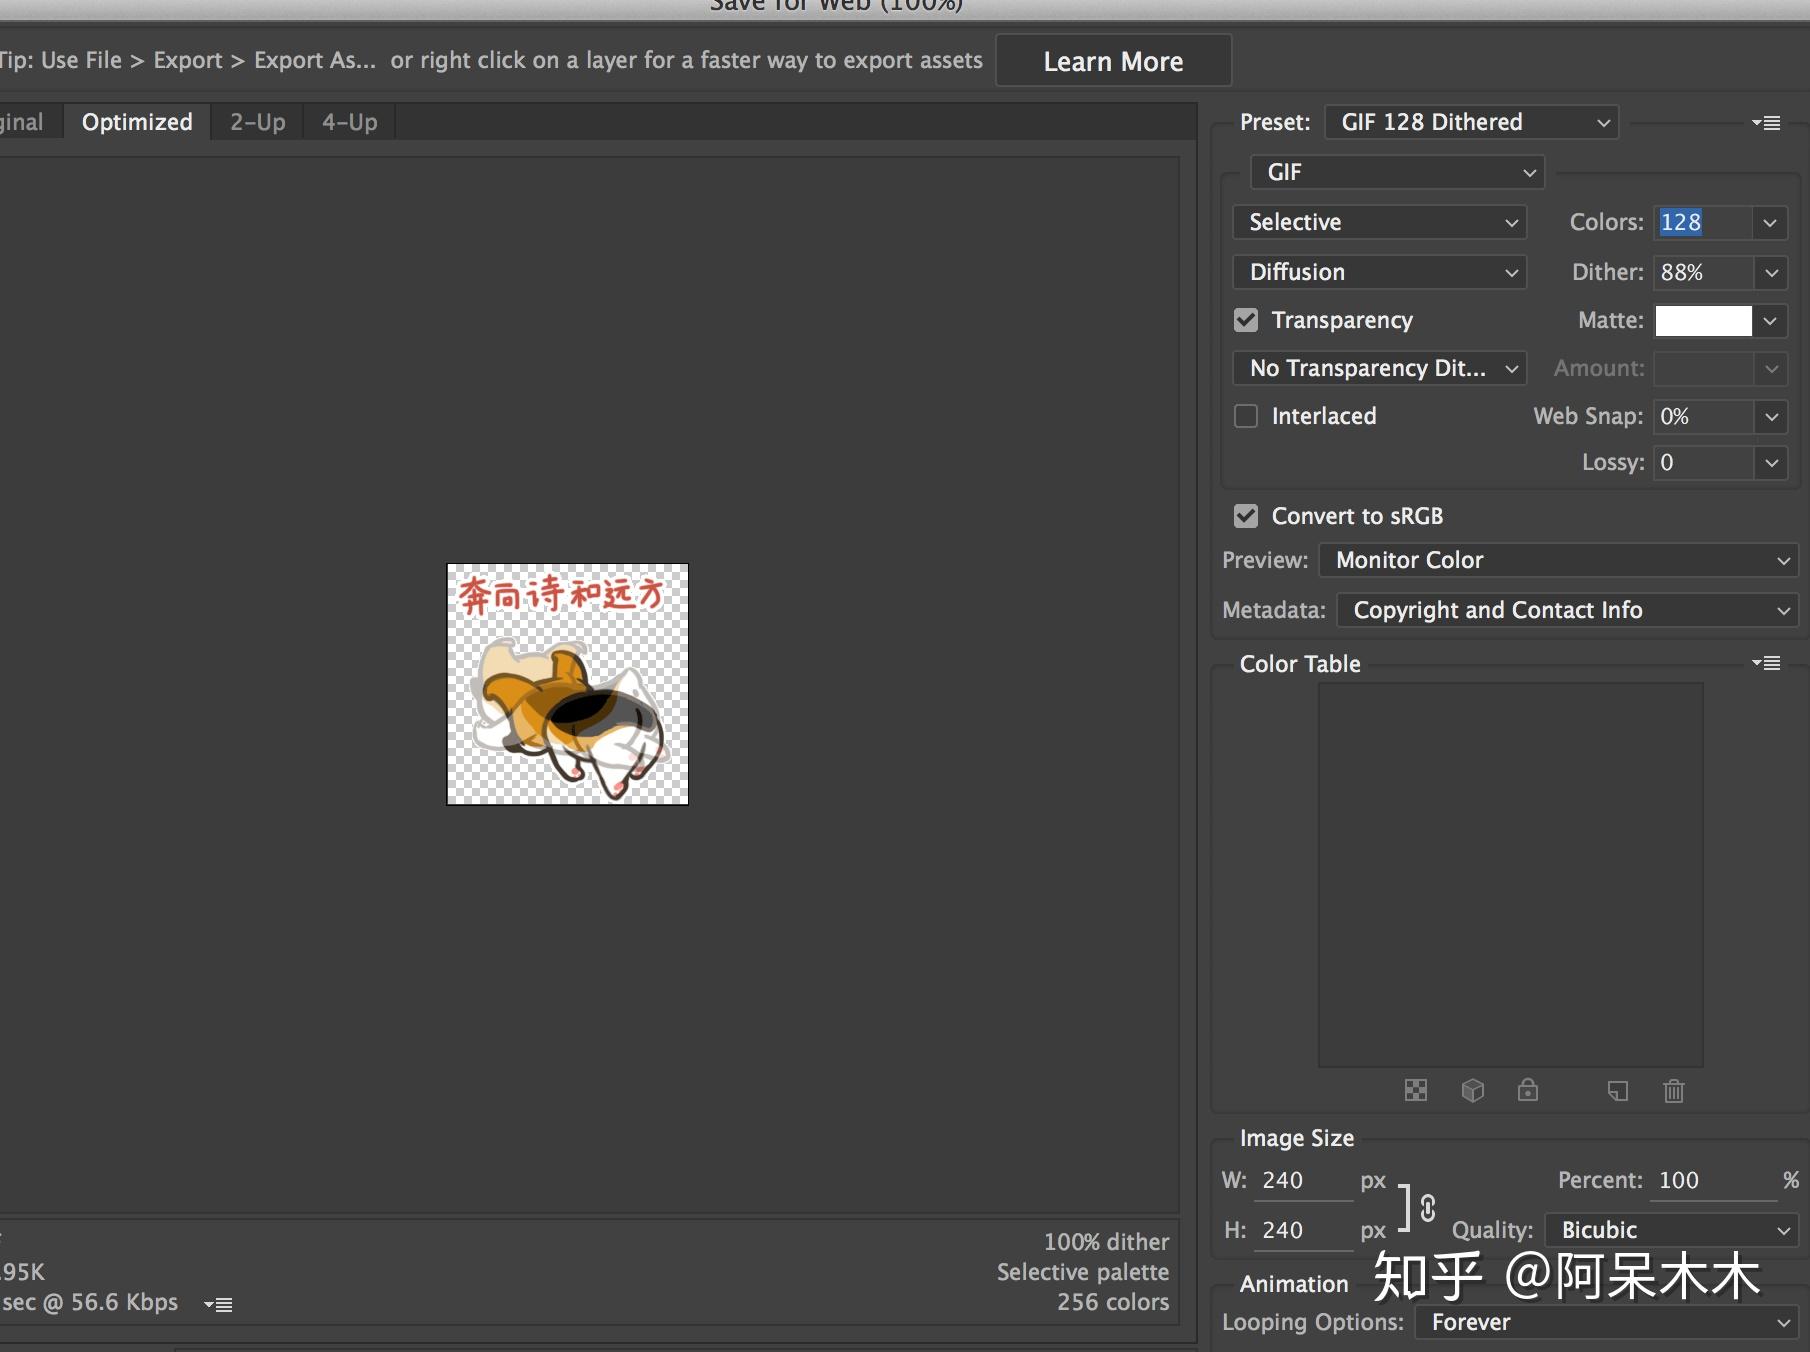Click the new color icon in Color Table

pyautogui.click(x=1617, y=1090)
